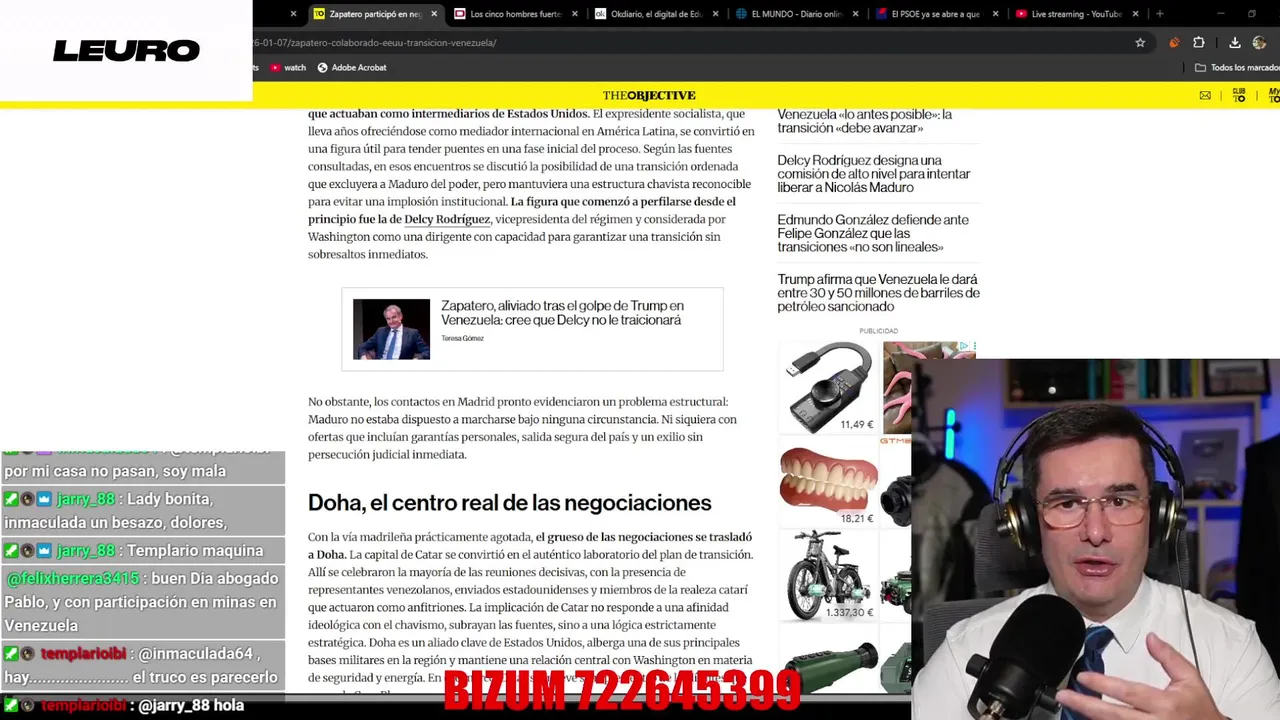Open the Zapatero related article thumbnail
The height and width of the screenshot is (720, 1280).
[x=391, y=329]
